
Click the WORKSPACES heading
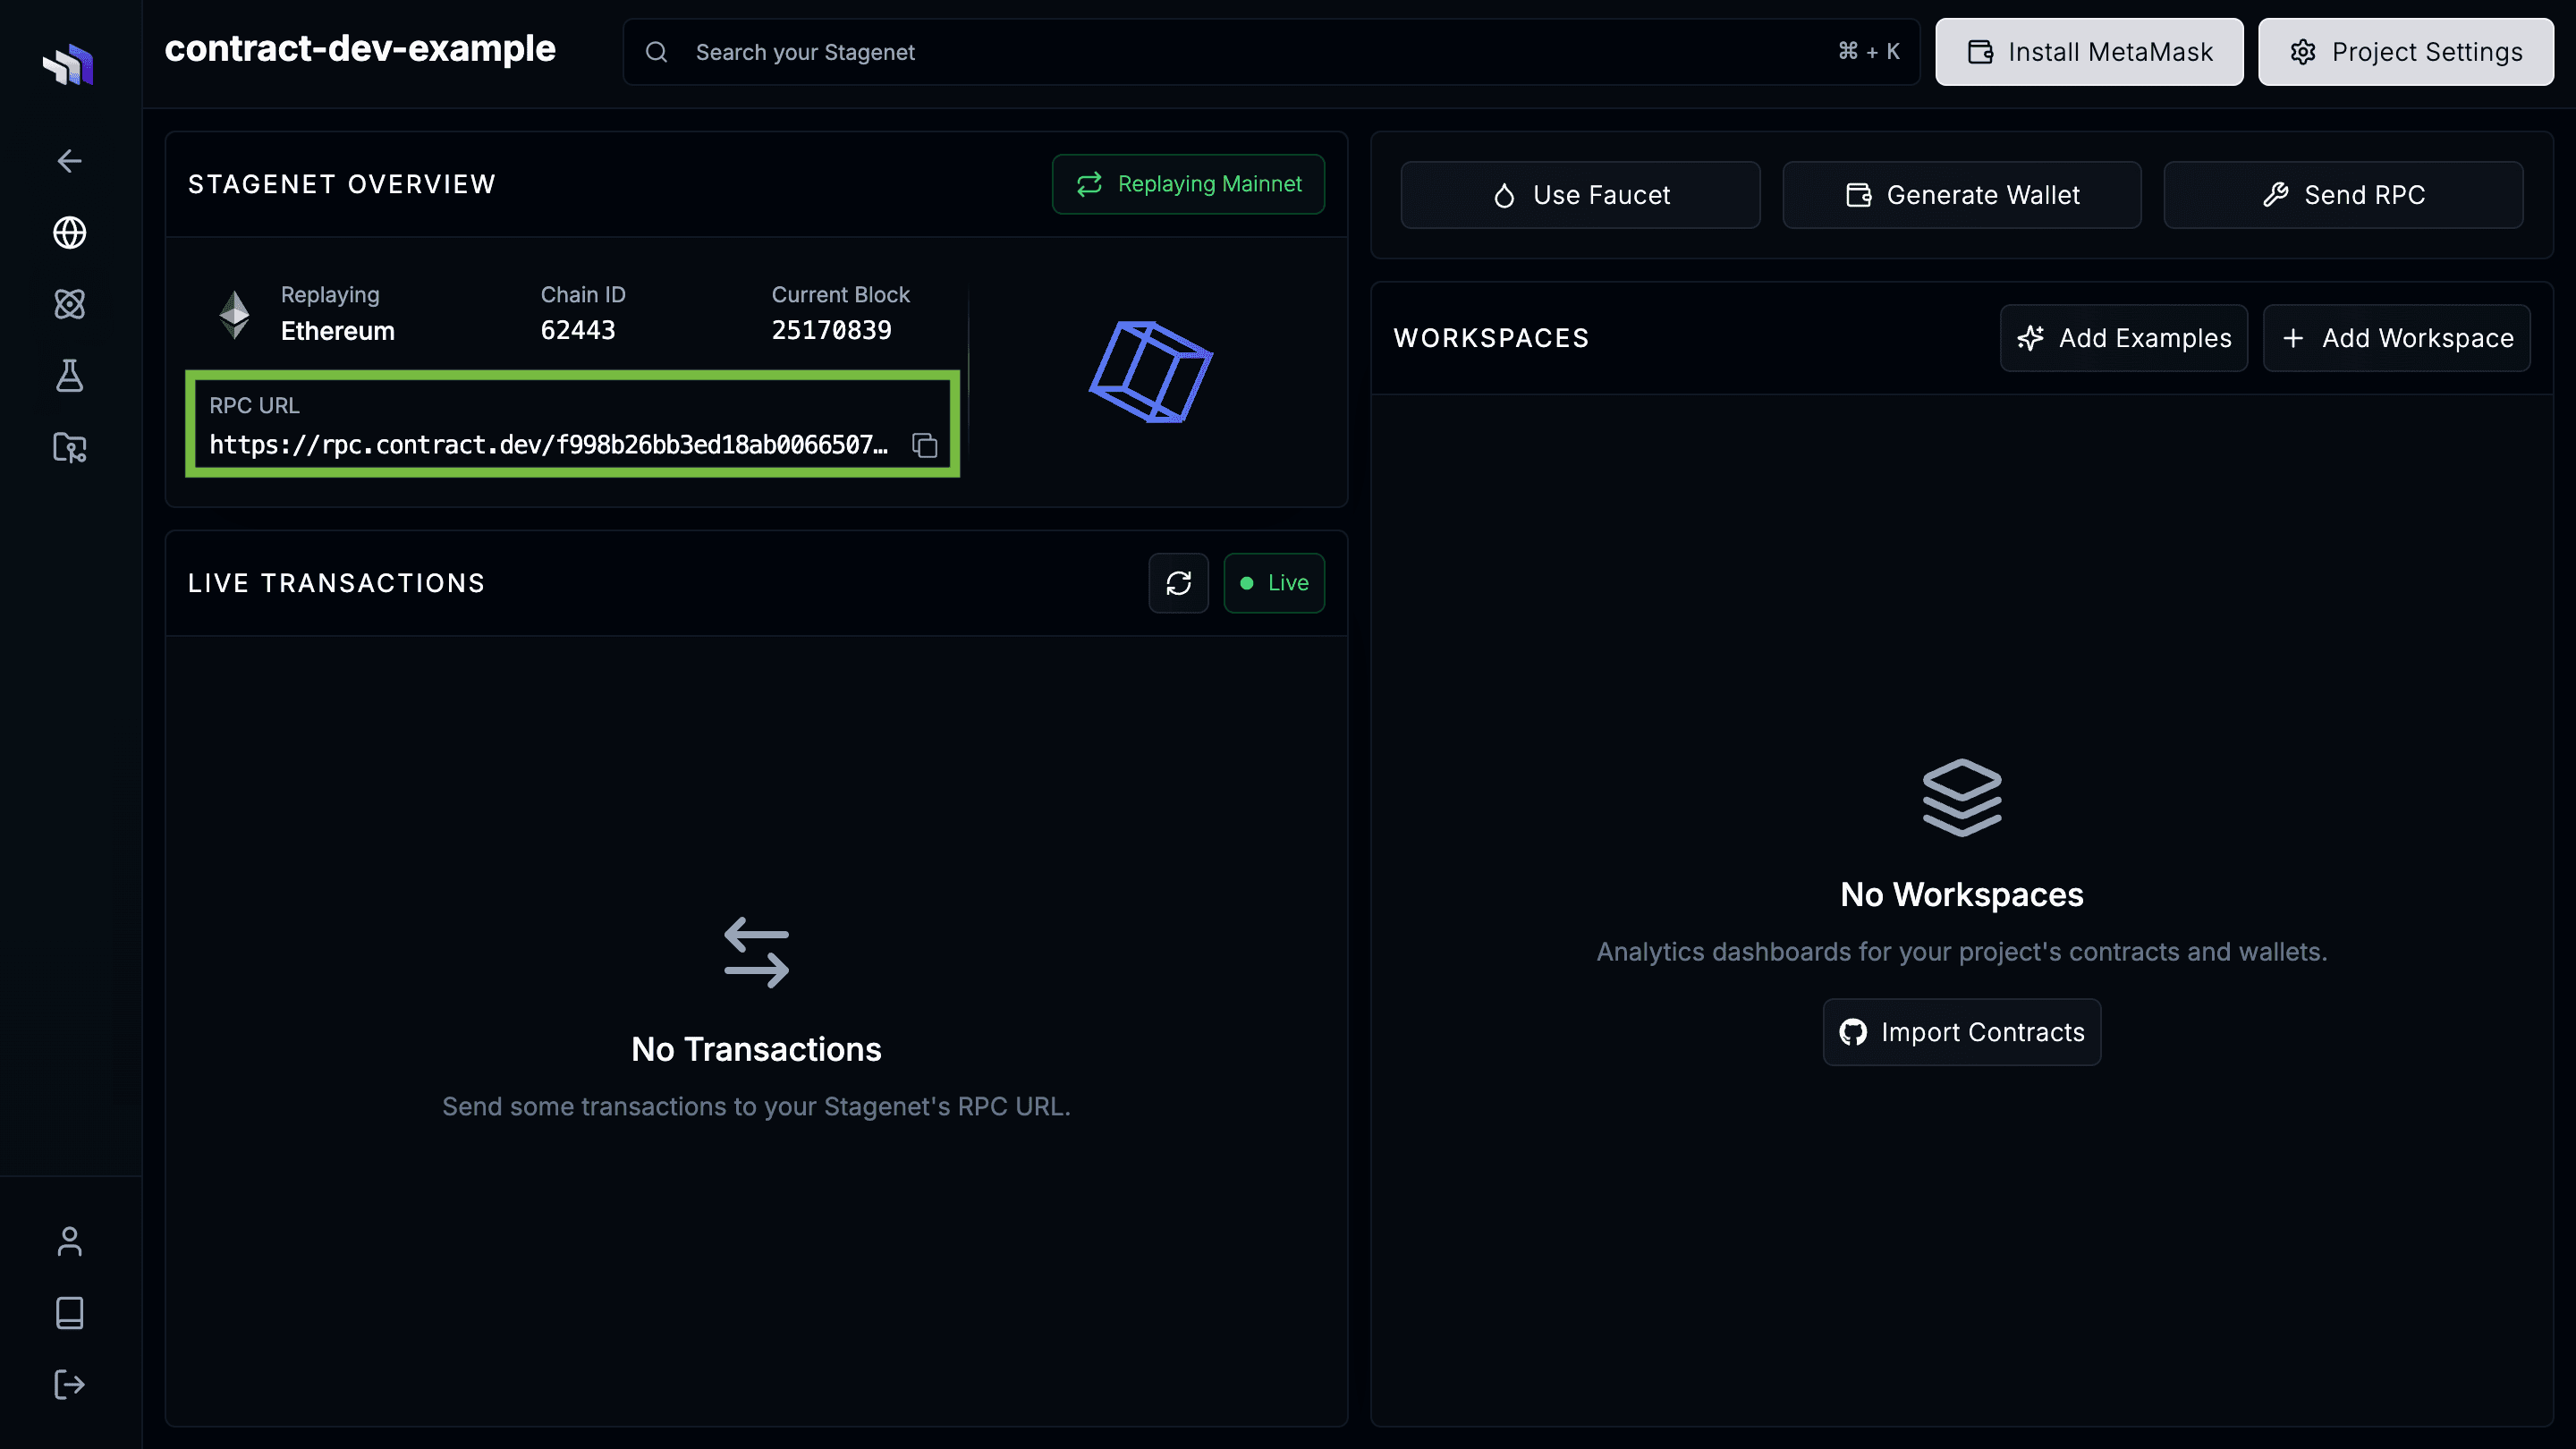click(1491, 338)
